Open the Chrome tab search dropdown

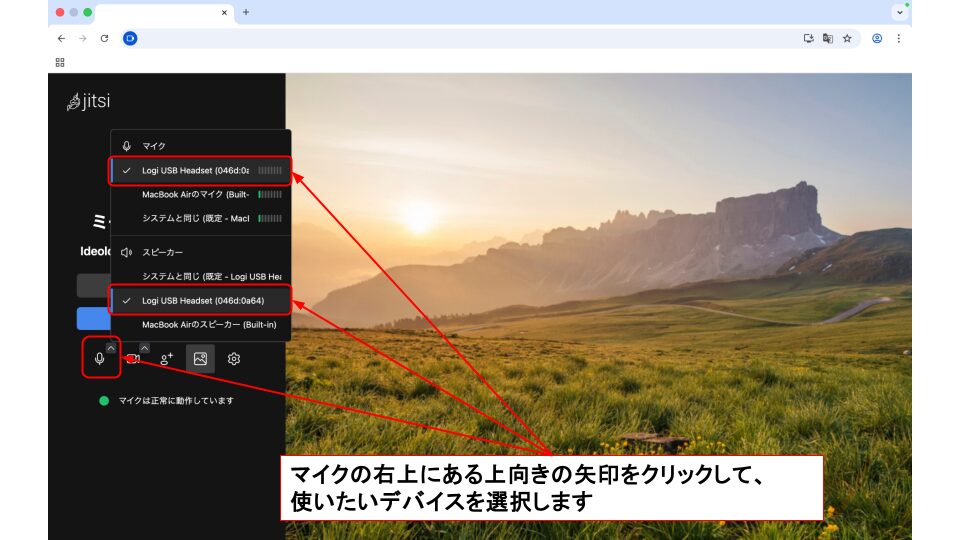tap(898, 13)
